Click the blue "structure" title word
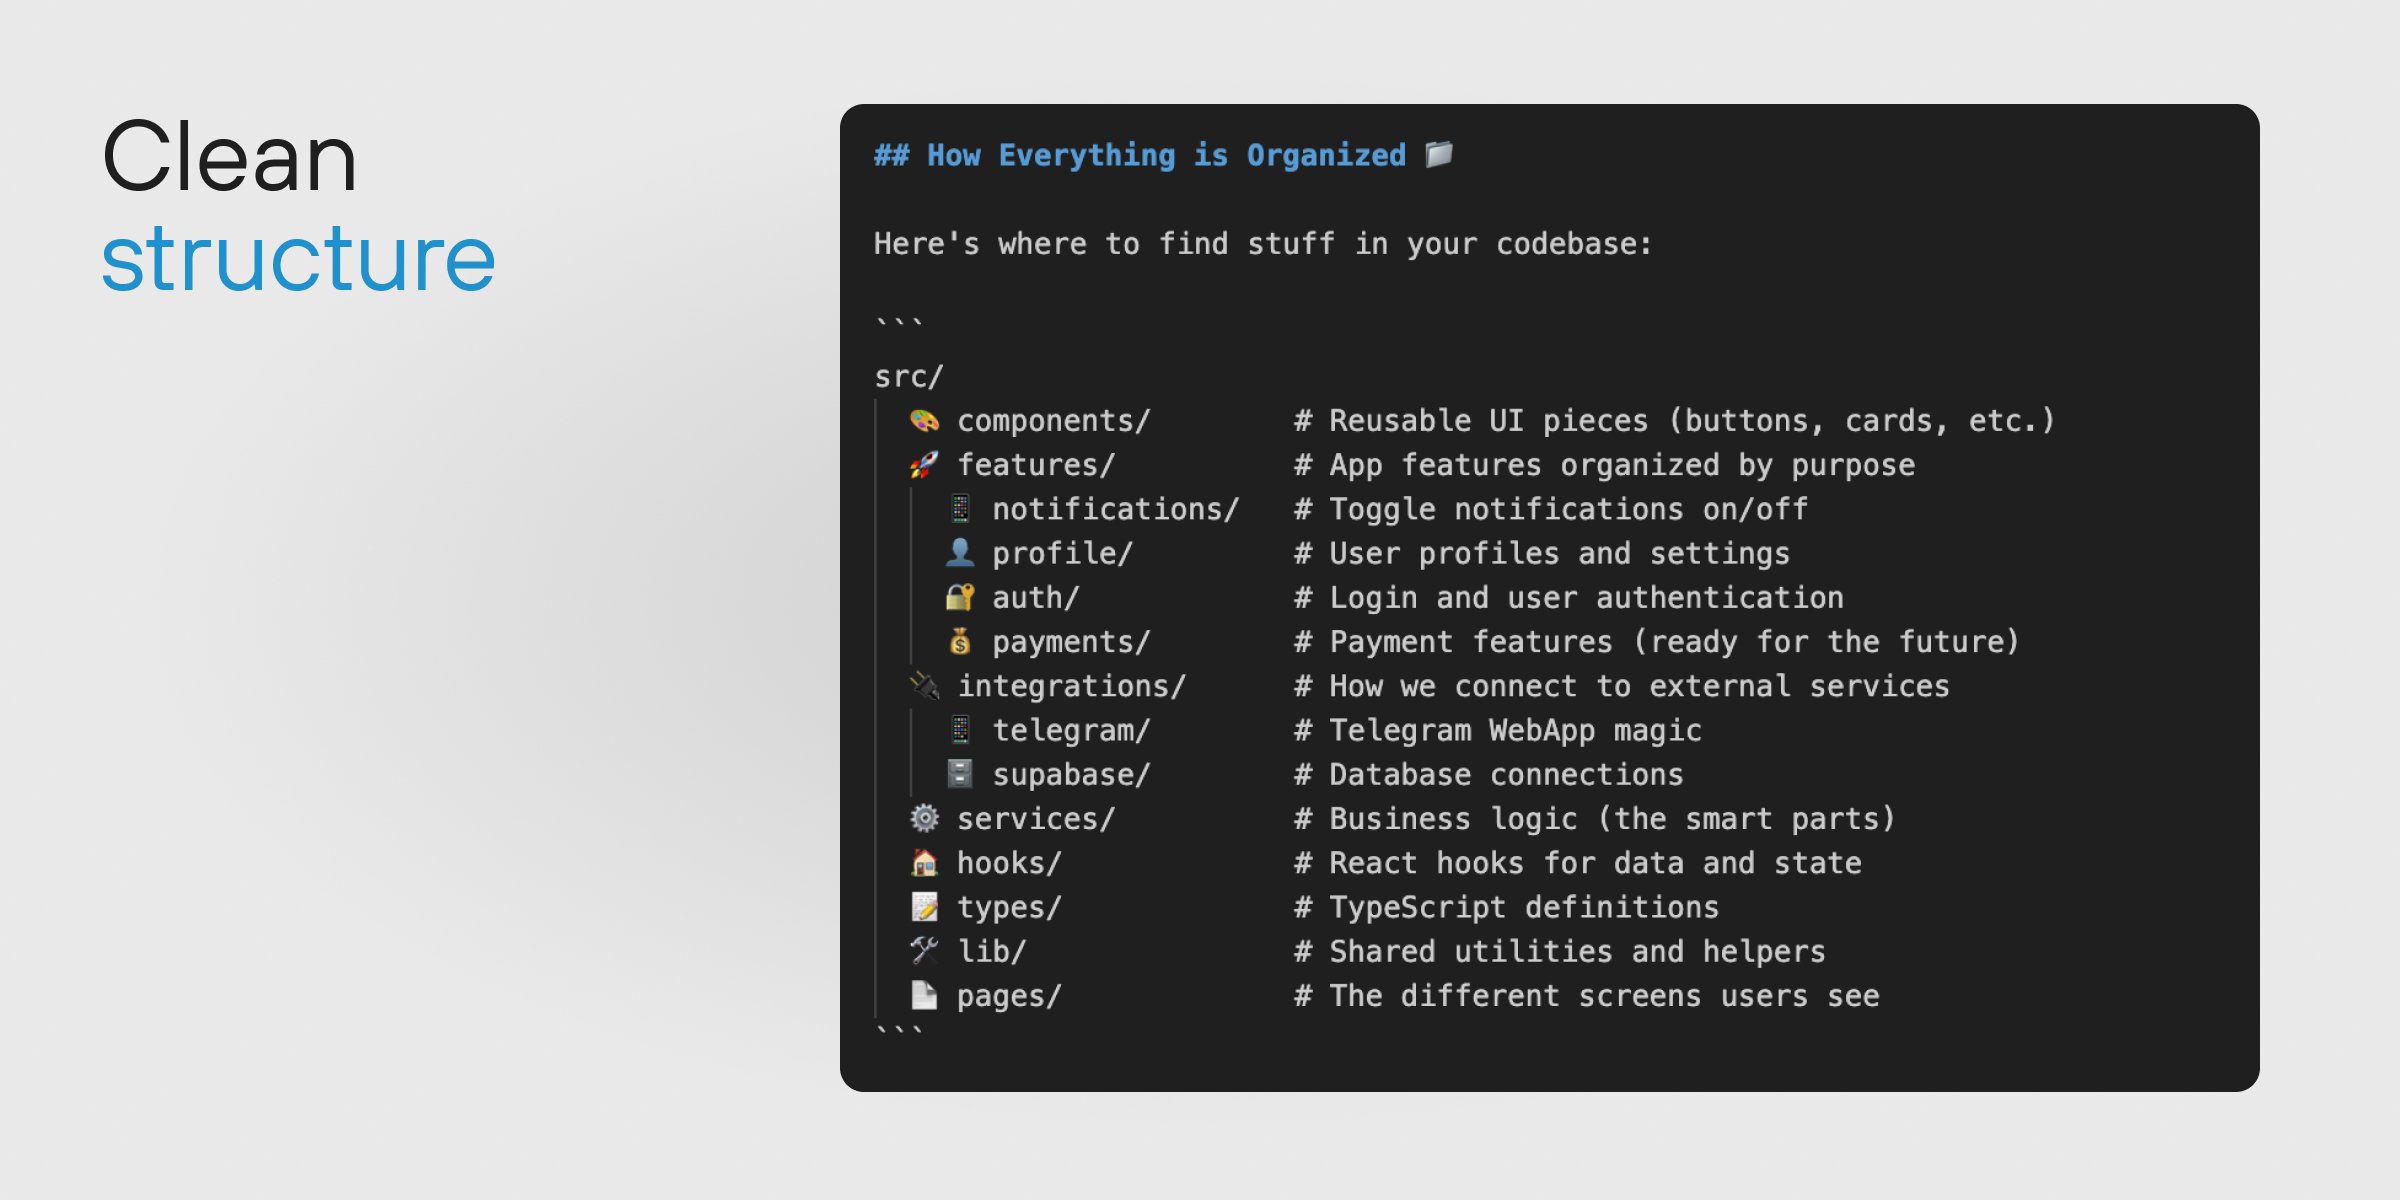The image size is (2400, 1200). coord(298,260)
